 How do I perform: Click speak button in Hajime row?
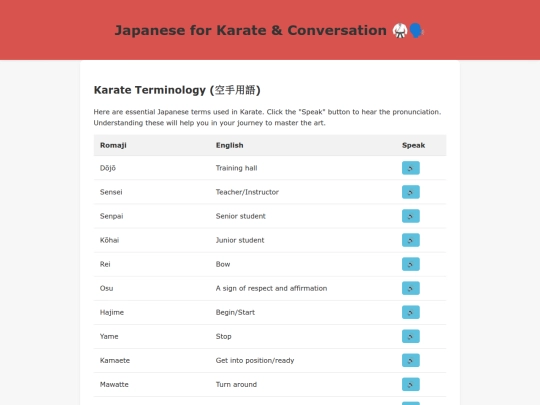tap(411, 312)
